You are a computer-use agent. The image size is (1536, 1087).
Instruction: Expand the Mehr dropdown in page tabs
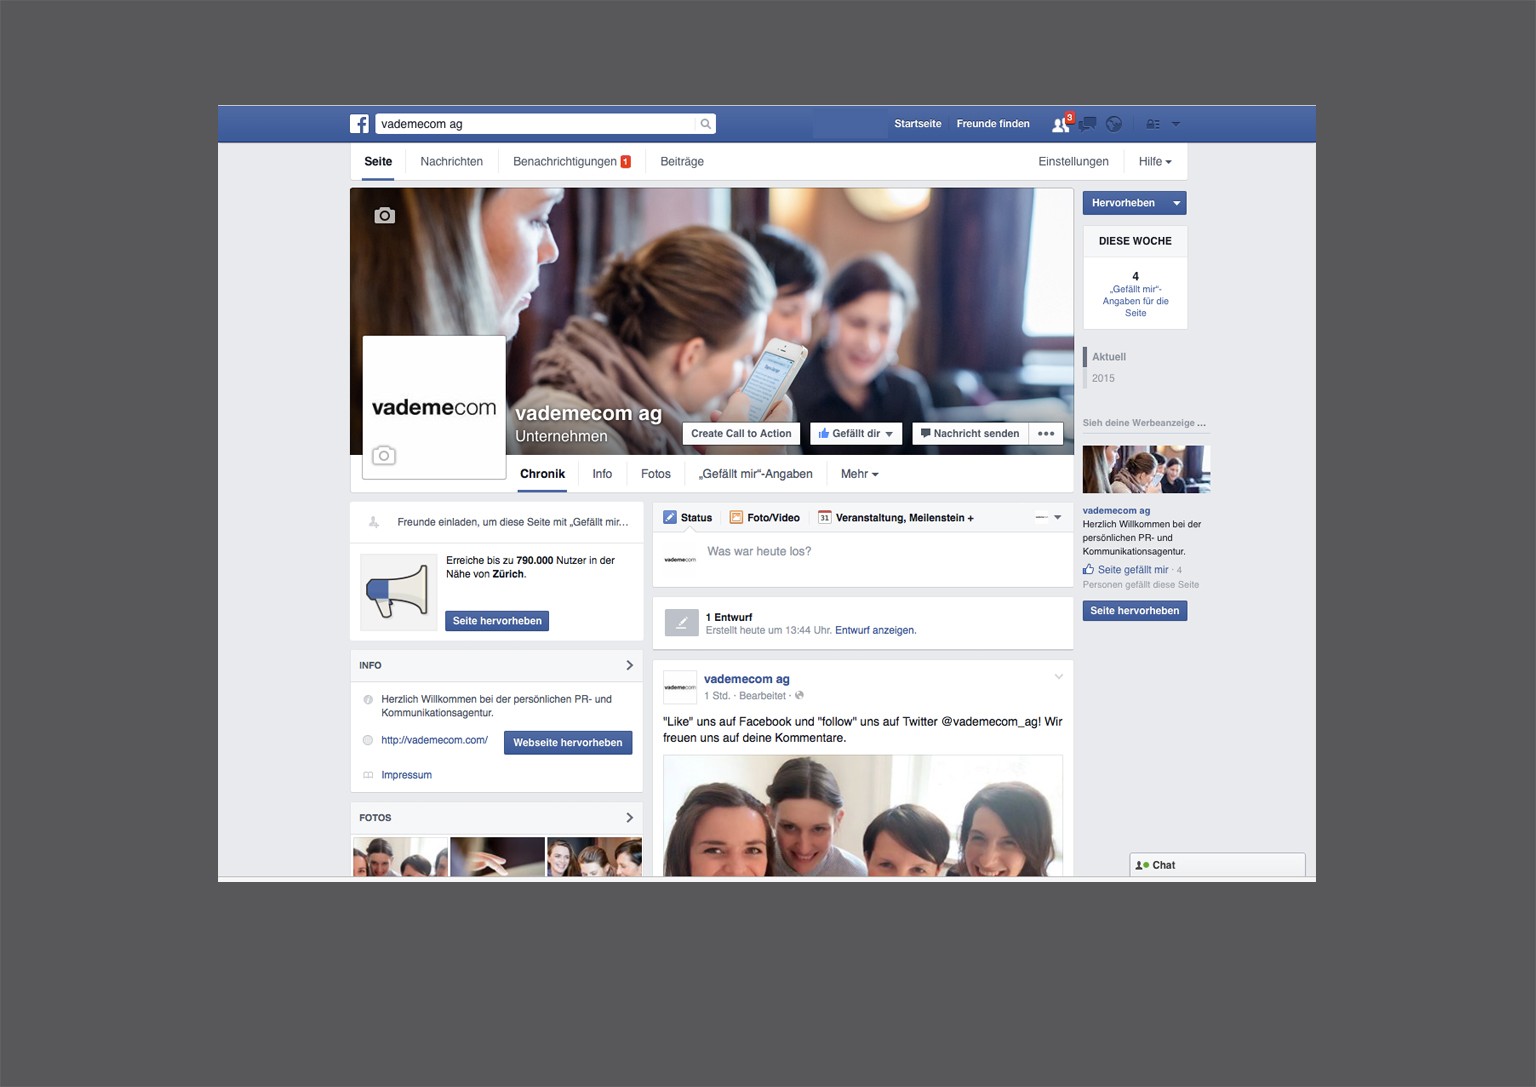click(859, 474)
